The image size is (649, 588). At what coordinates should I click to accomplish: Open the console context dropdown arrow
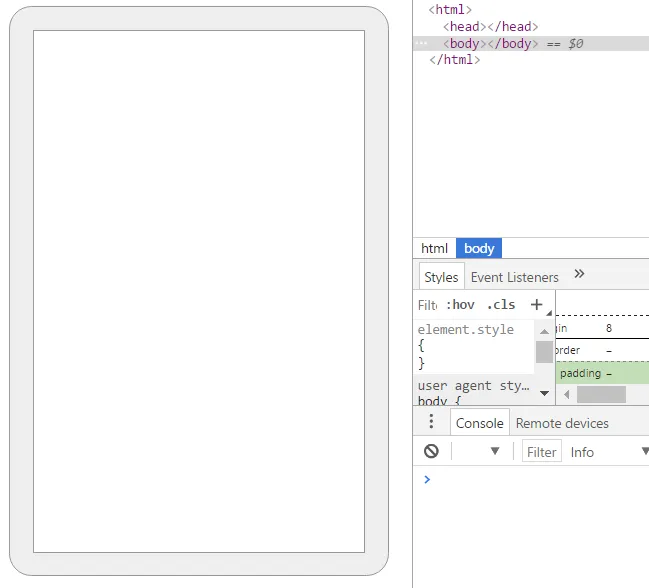[x=495, y=451]
